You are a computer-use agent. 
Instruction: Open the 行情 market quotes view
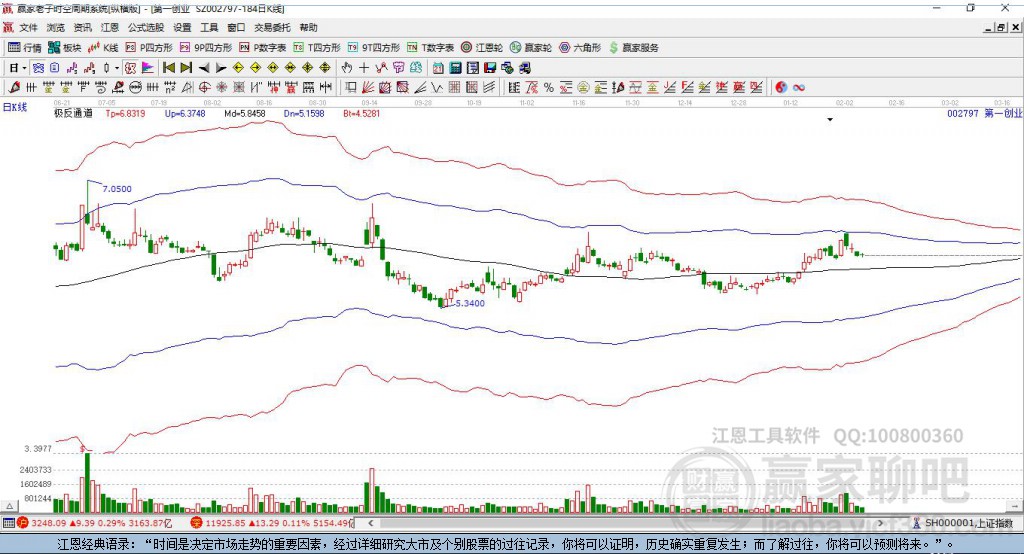(24, 48)
